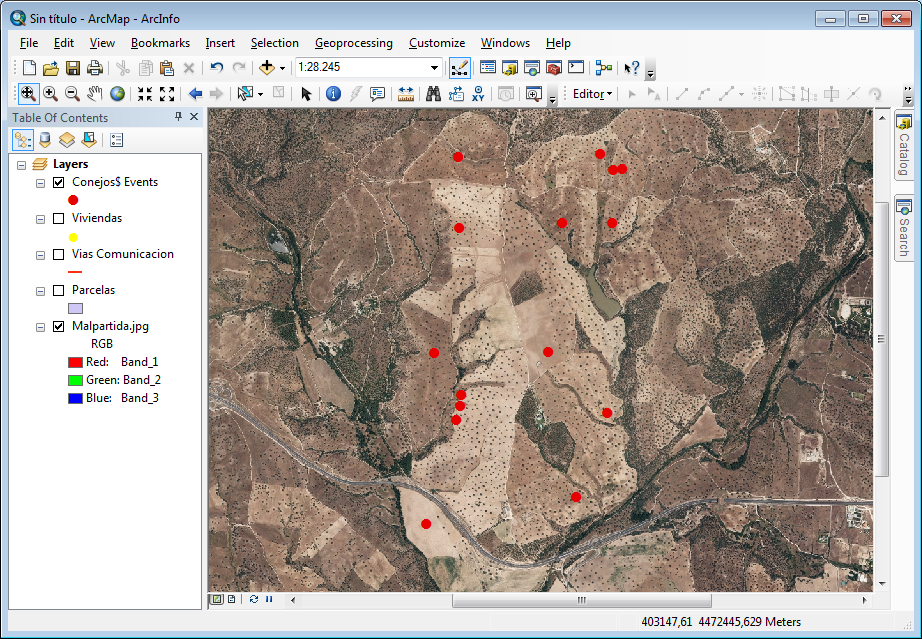Open the Search window toolbar icon
The height and width of the screenshot is (639, 922).
[532, 68]
